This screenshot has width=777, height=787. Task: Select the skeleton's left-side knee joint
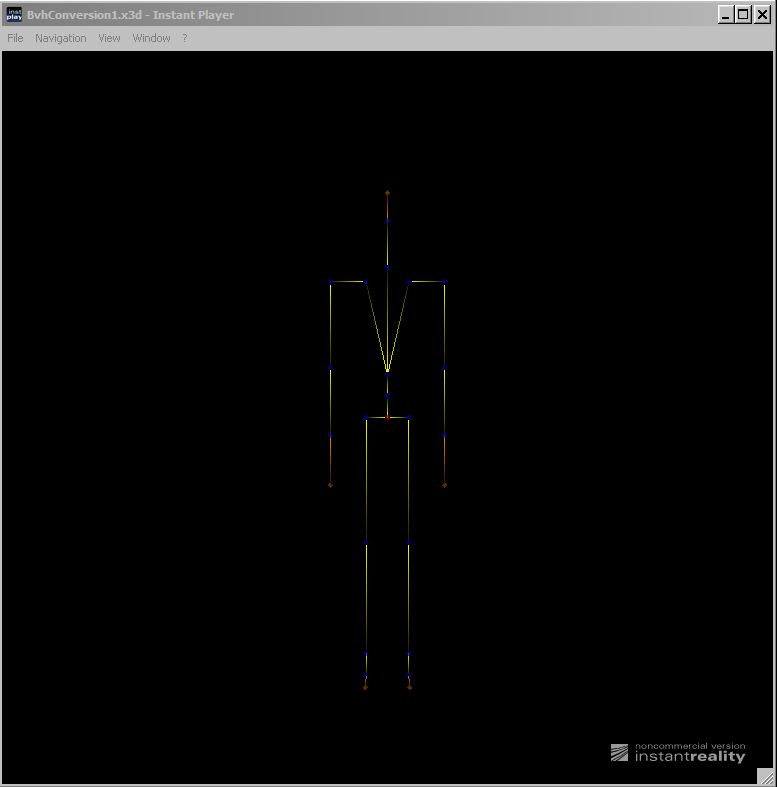(x=366, y=544)
